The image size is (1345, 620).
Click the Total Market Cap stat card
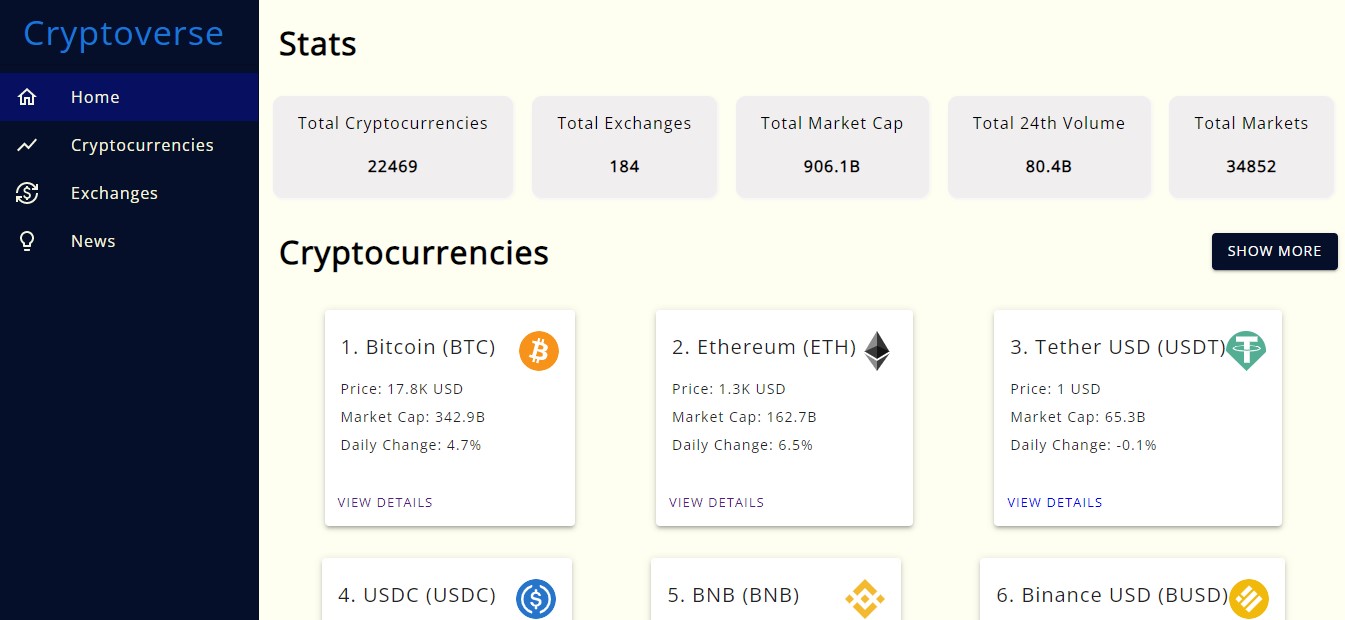832,146
